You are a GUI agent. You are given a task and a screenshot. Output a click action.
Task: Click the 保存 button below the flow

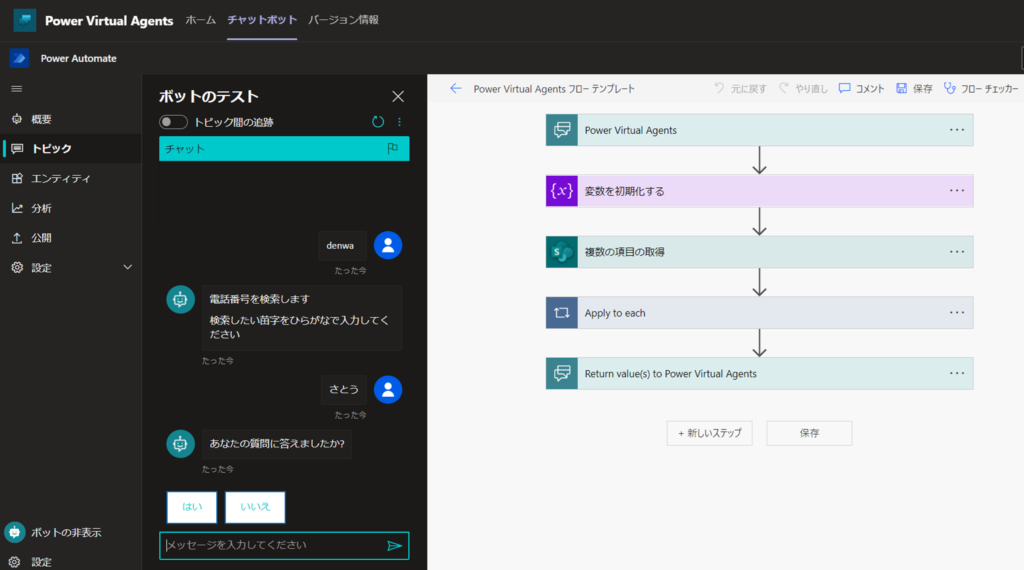(x=809, y=433)
